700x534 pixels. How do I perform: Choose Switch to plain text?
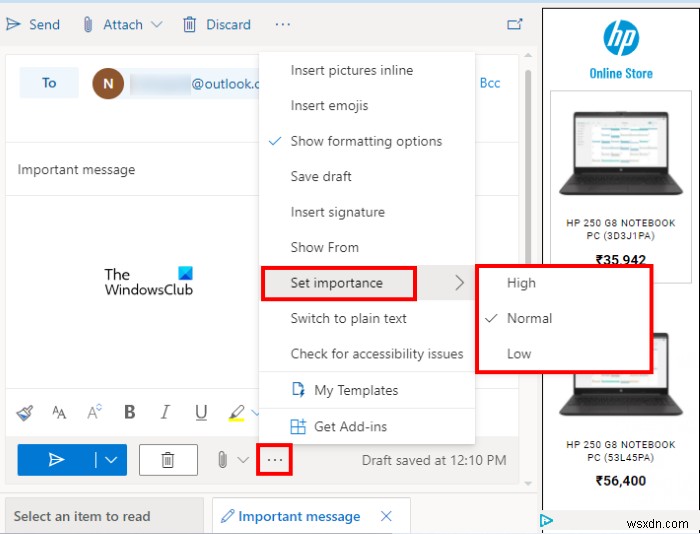(x=367, y=318)
